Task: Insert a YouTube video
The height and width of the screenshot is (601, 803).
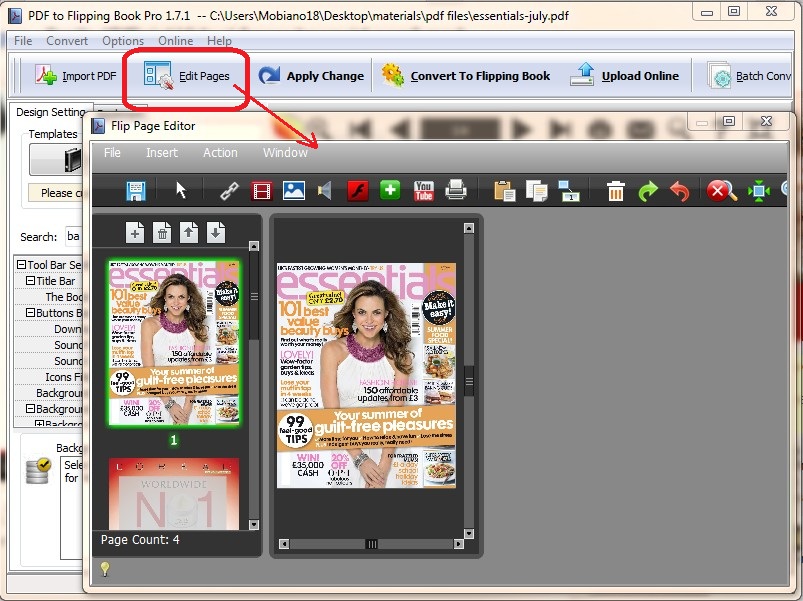Action: [424, 190]
